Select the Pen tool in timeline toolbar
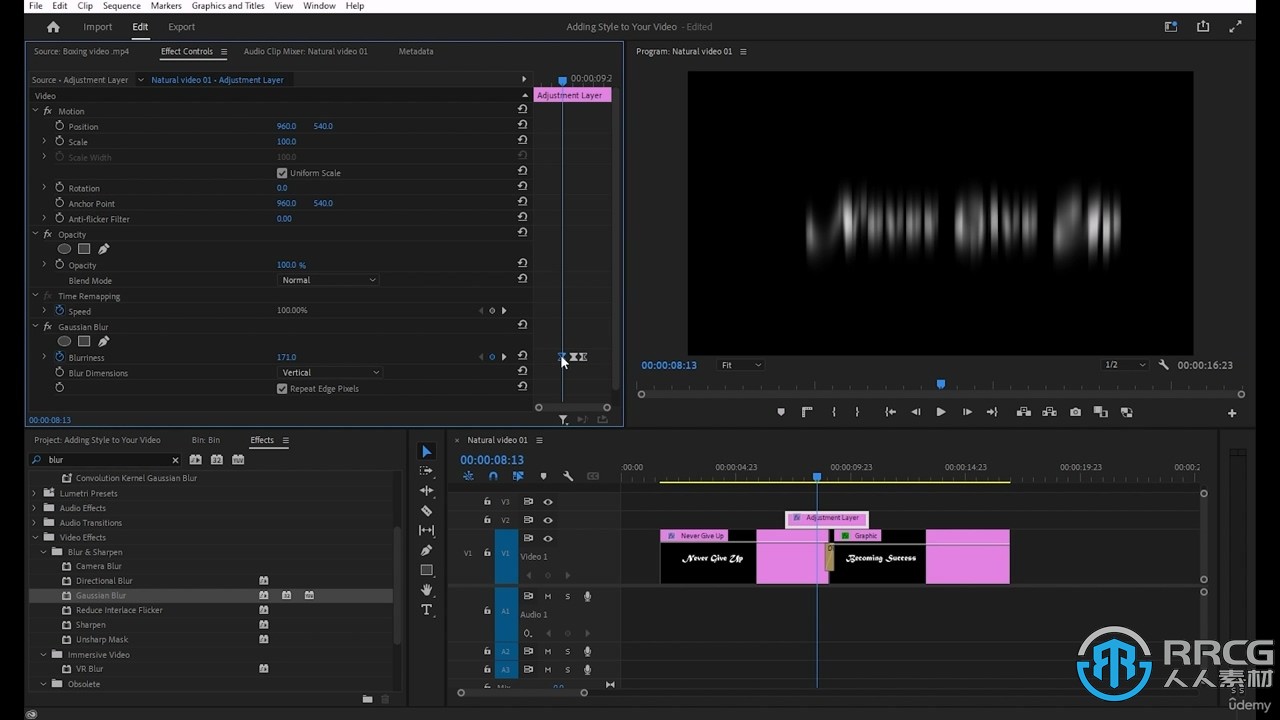Image resolution: width=1280 pixels, height=720 pixels. (x=427, y=550)
